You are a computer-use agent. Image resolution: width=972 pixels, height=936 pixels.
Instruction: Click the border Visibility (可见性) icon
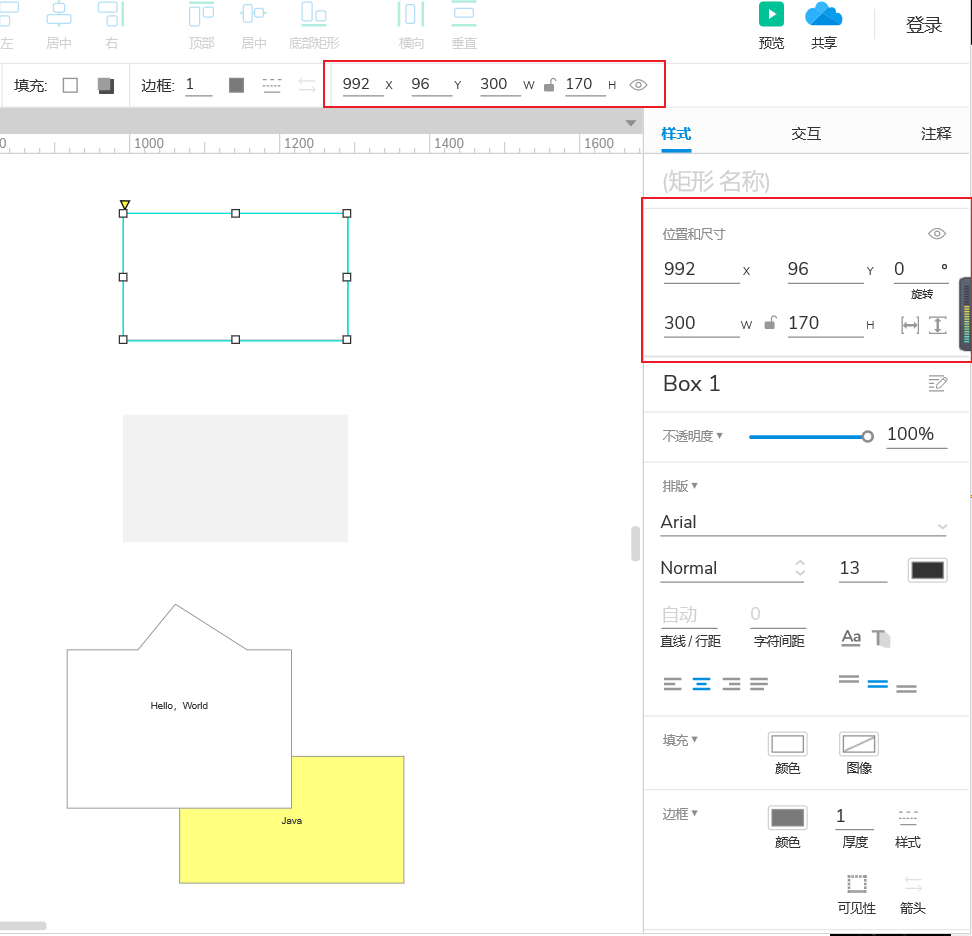[857, 883]
